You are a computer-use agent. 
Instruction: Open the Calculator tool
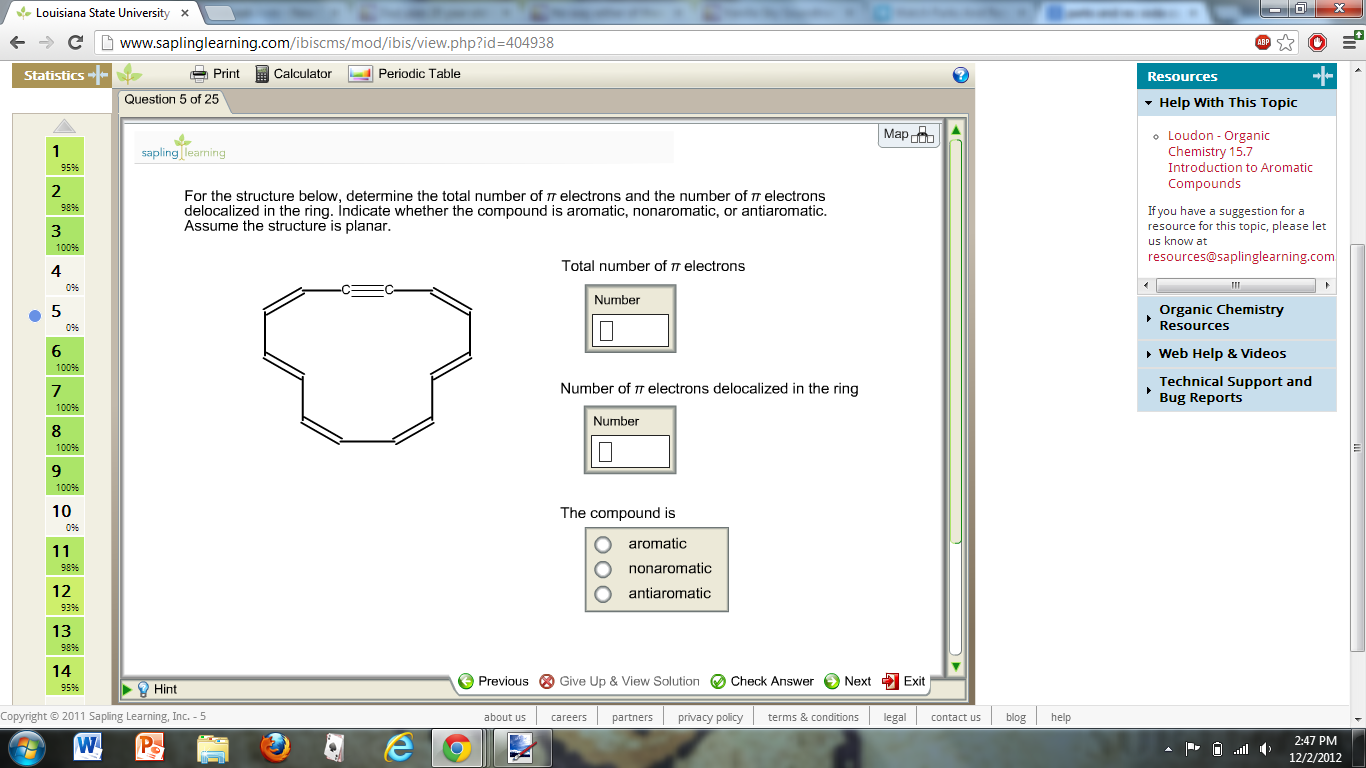pyautogui.click(x=293, y=74)
